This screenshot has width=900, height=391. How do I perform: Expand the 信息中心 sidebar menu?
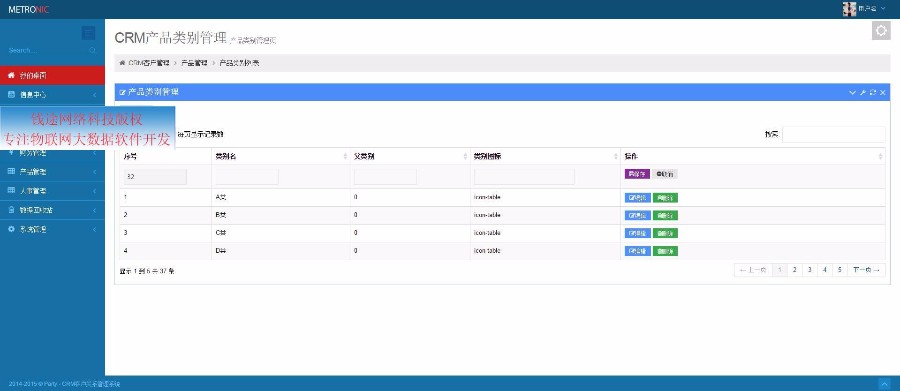click(x=52, y=95)
